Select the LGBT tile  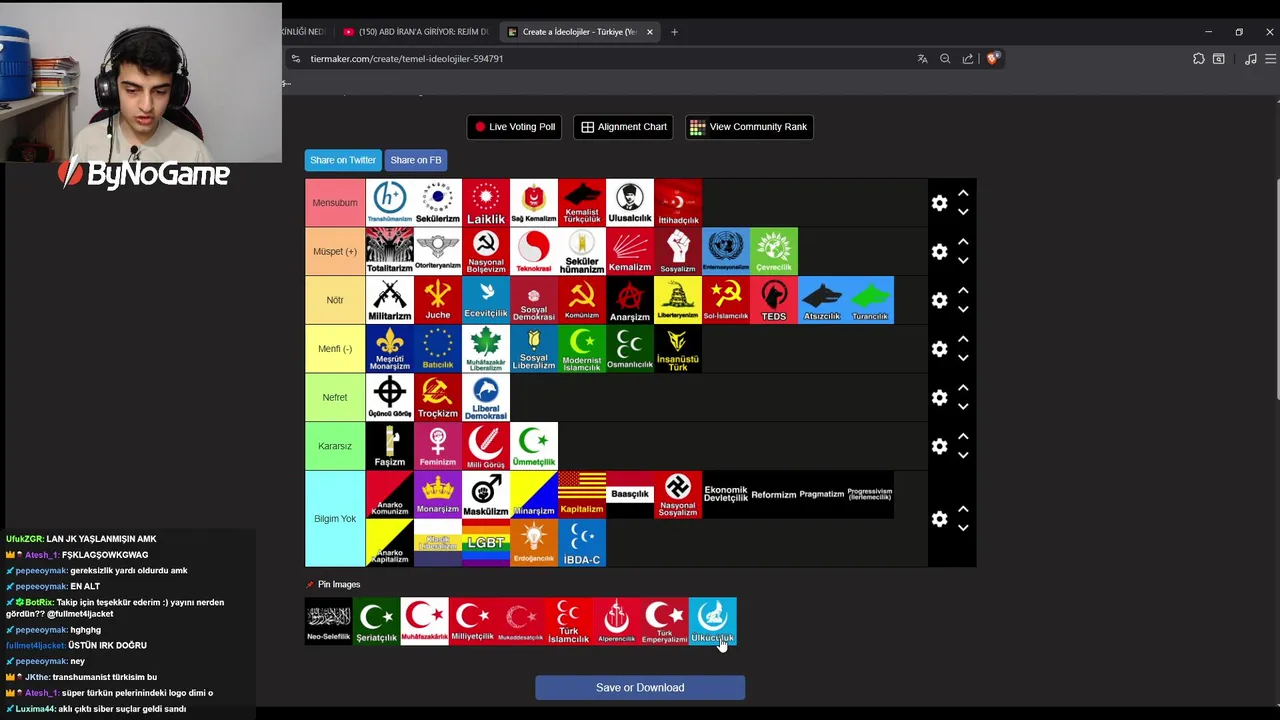point(485,543)
